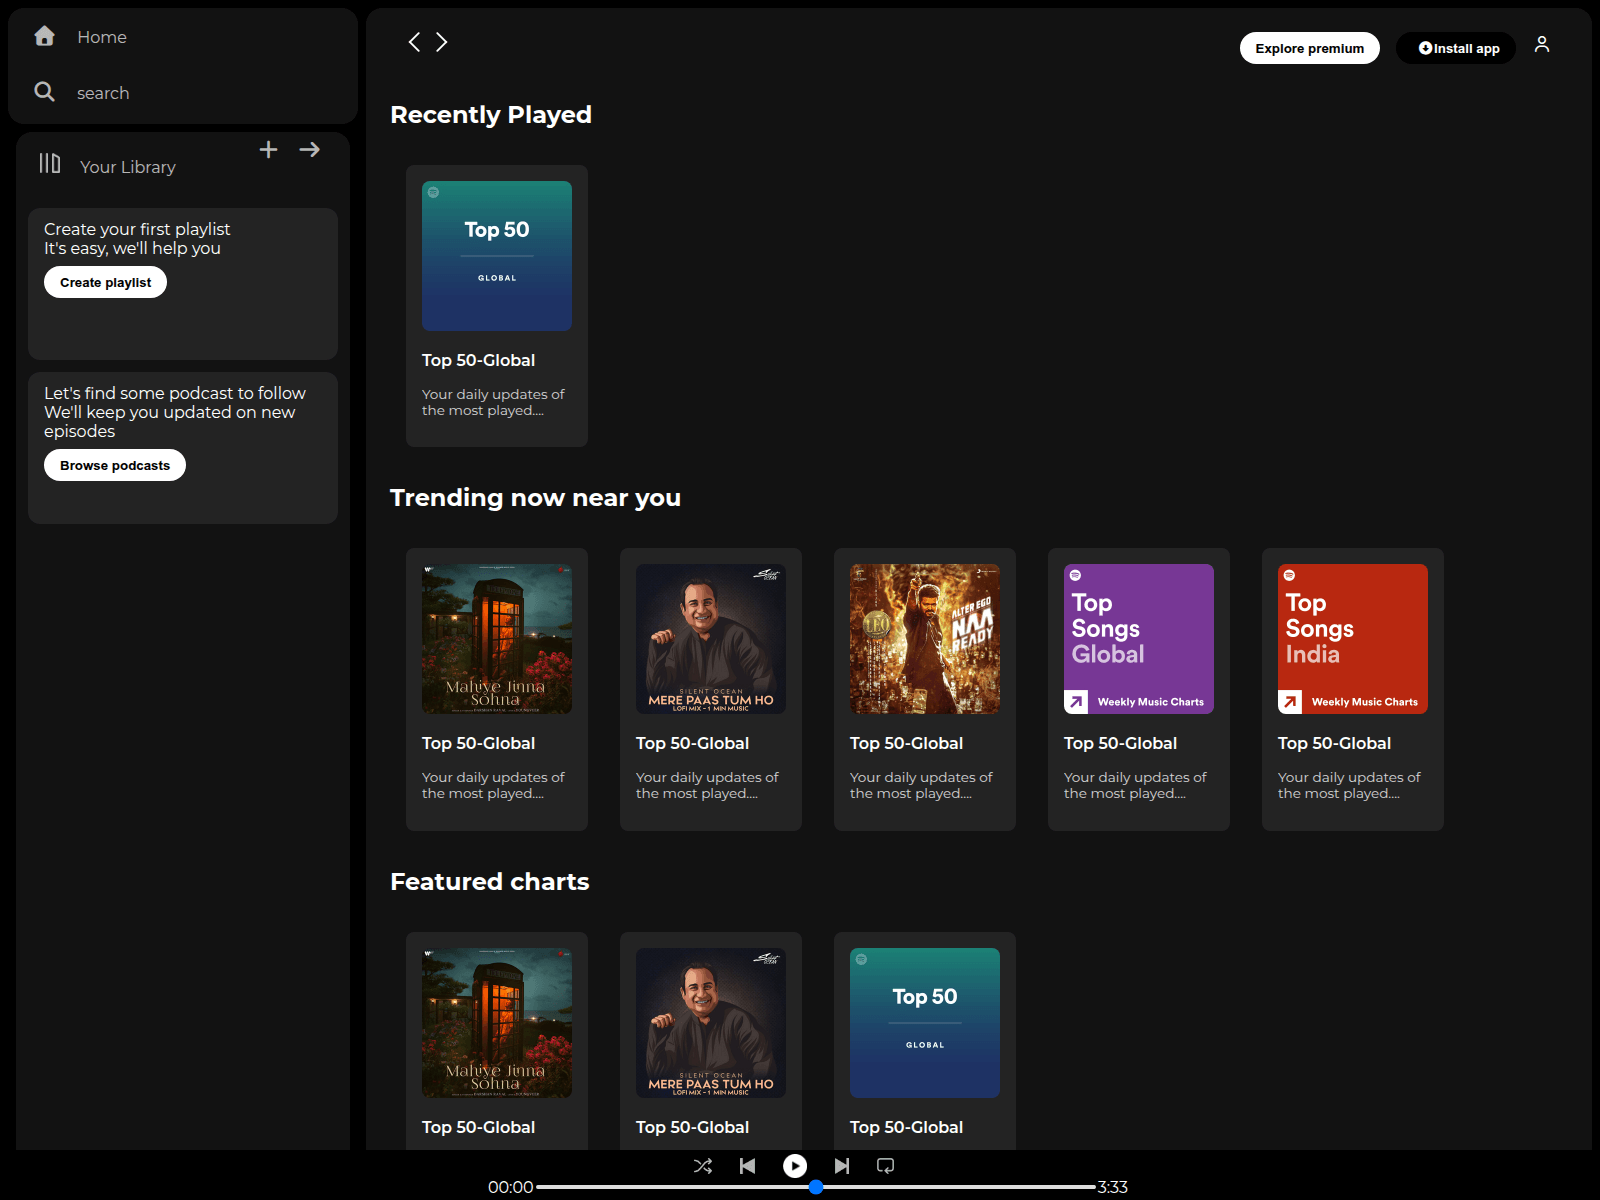1600x1200 pixels.
Task: Click the Featured charts heading
Action: (x=489, y=882)
